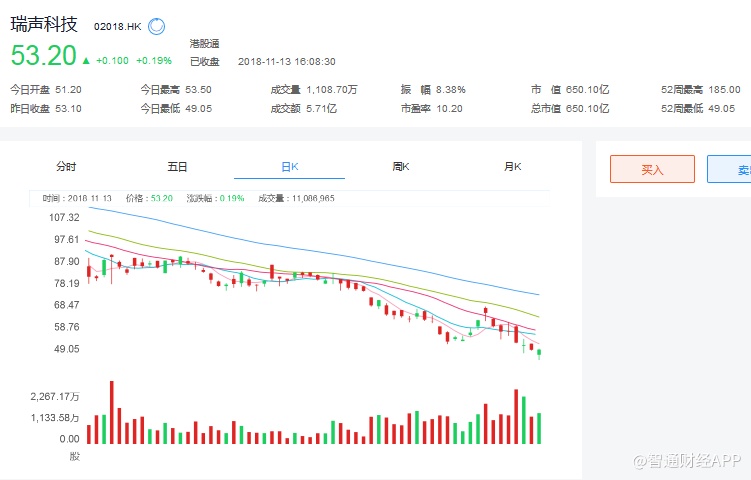Select the 五日 chart tab

coord(177,166)
